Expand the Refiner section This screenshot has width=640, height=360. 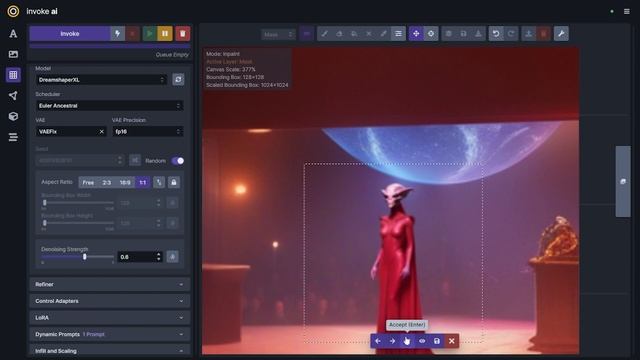pos(109,284)
